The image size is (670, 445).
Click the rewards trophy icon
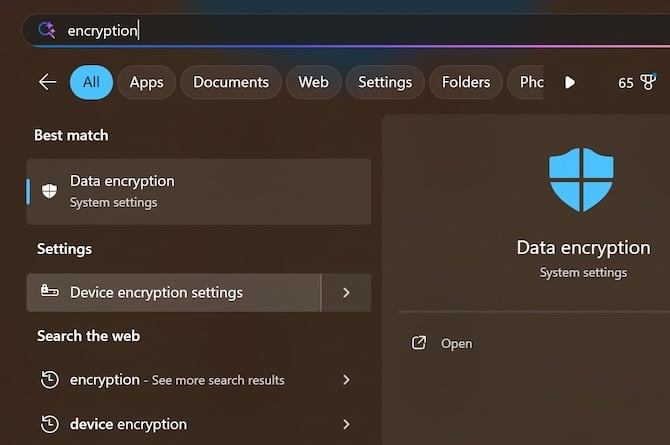tap(648, 82)
